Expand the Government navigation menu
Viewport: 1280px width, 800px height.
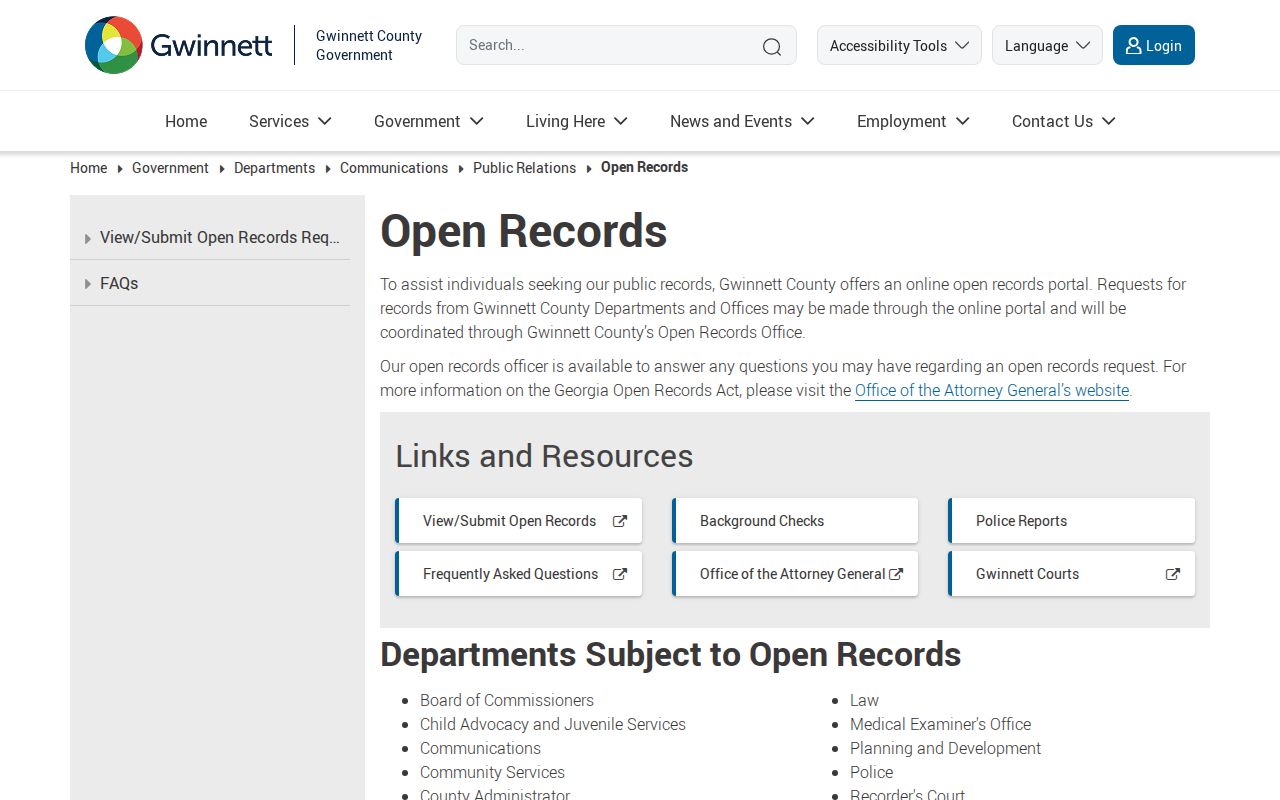(x=428, y=121)
